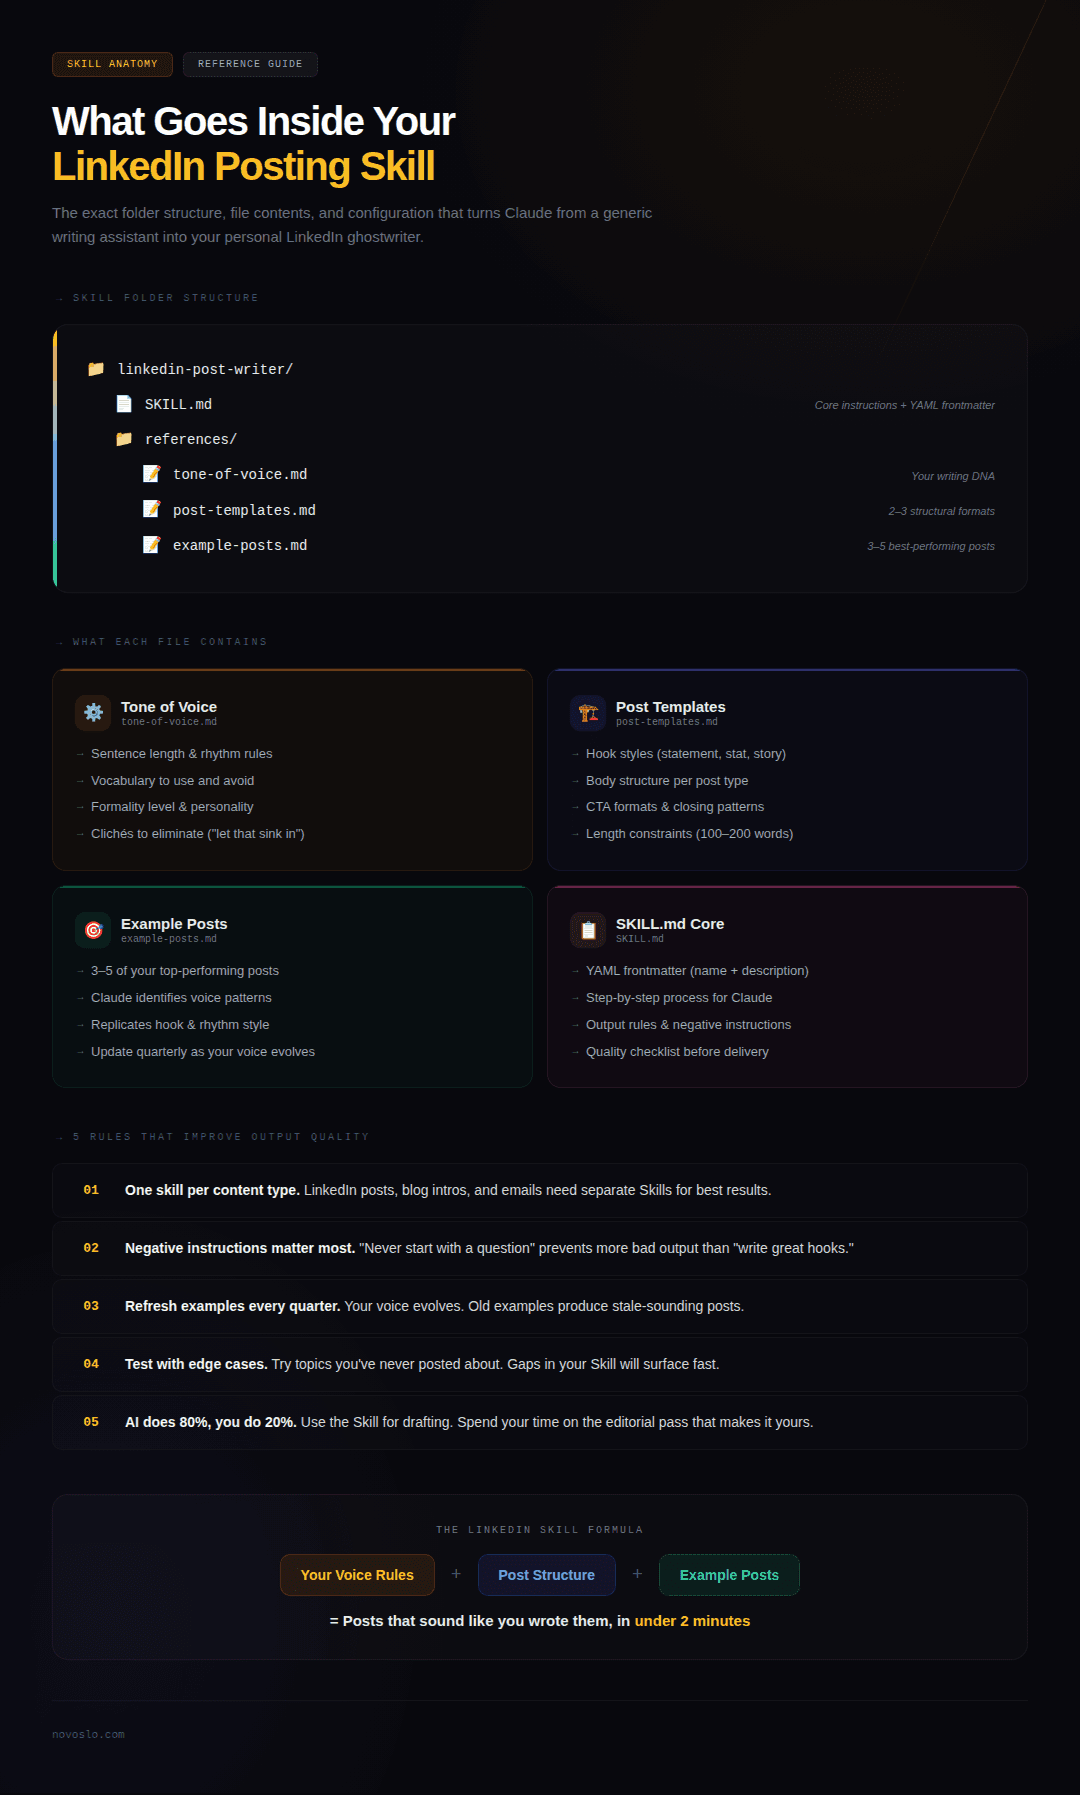Image resolution: width=1080 pixels, height=1795 pixels.
Task: Open the novoslo.com link in the footer
Action: (x=88, y=1734)
